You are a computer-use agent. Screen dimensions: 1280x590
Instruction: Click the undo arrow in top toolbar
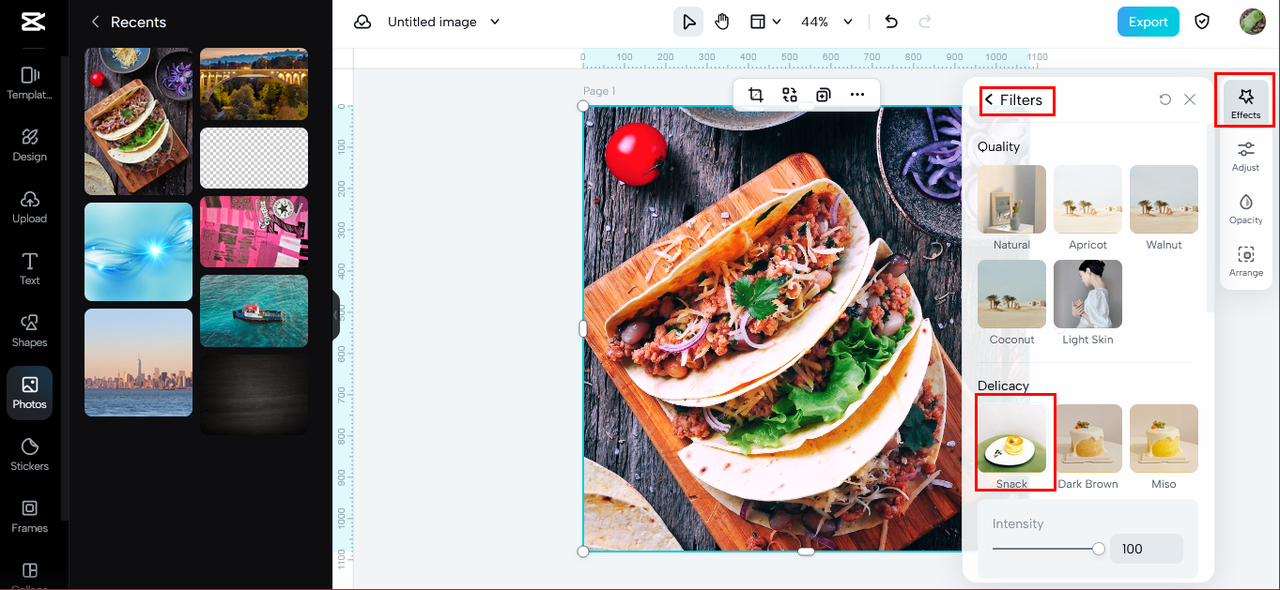[x=891, y=22]
